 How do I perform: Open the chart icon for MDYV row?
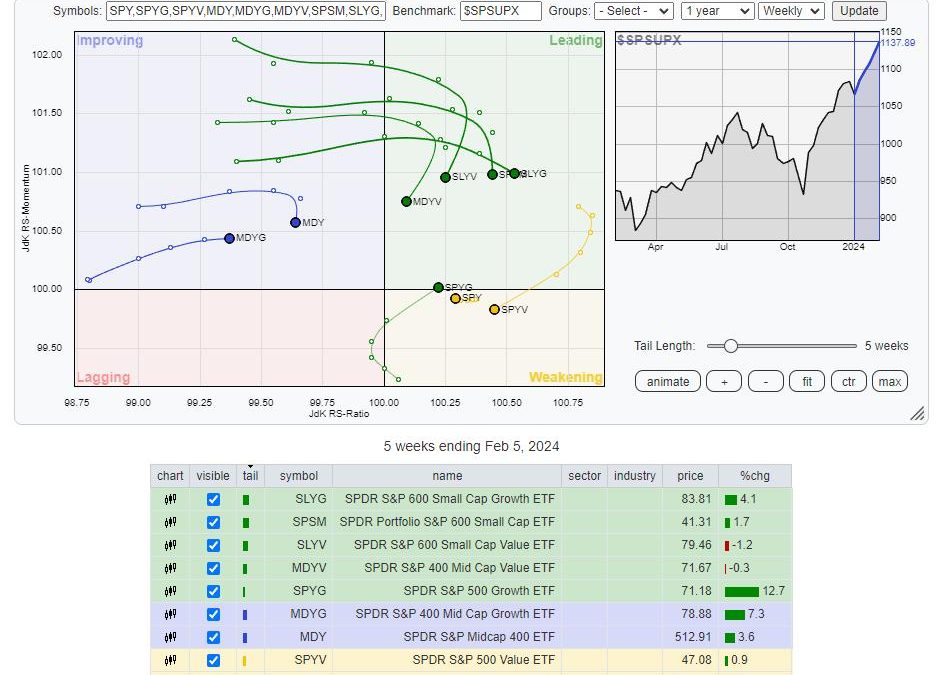170,568
